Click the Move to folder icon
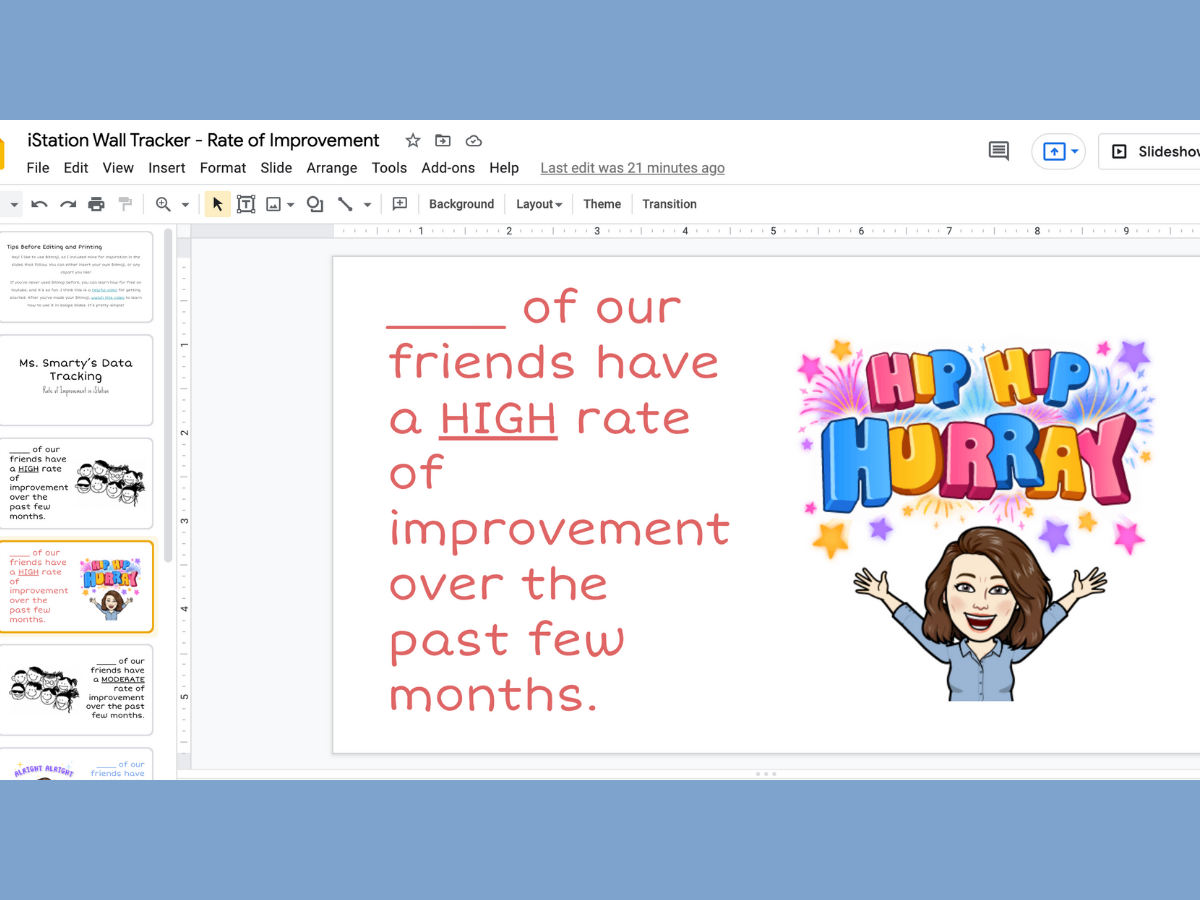This screenshot has width=1200, height=900. point(443,141)
